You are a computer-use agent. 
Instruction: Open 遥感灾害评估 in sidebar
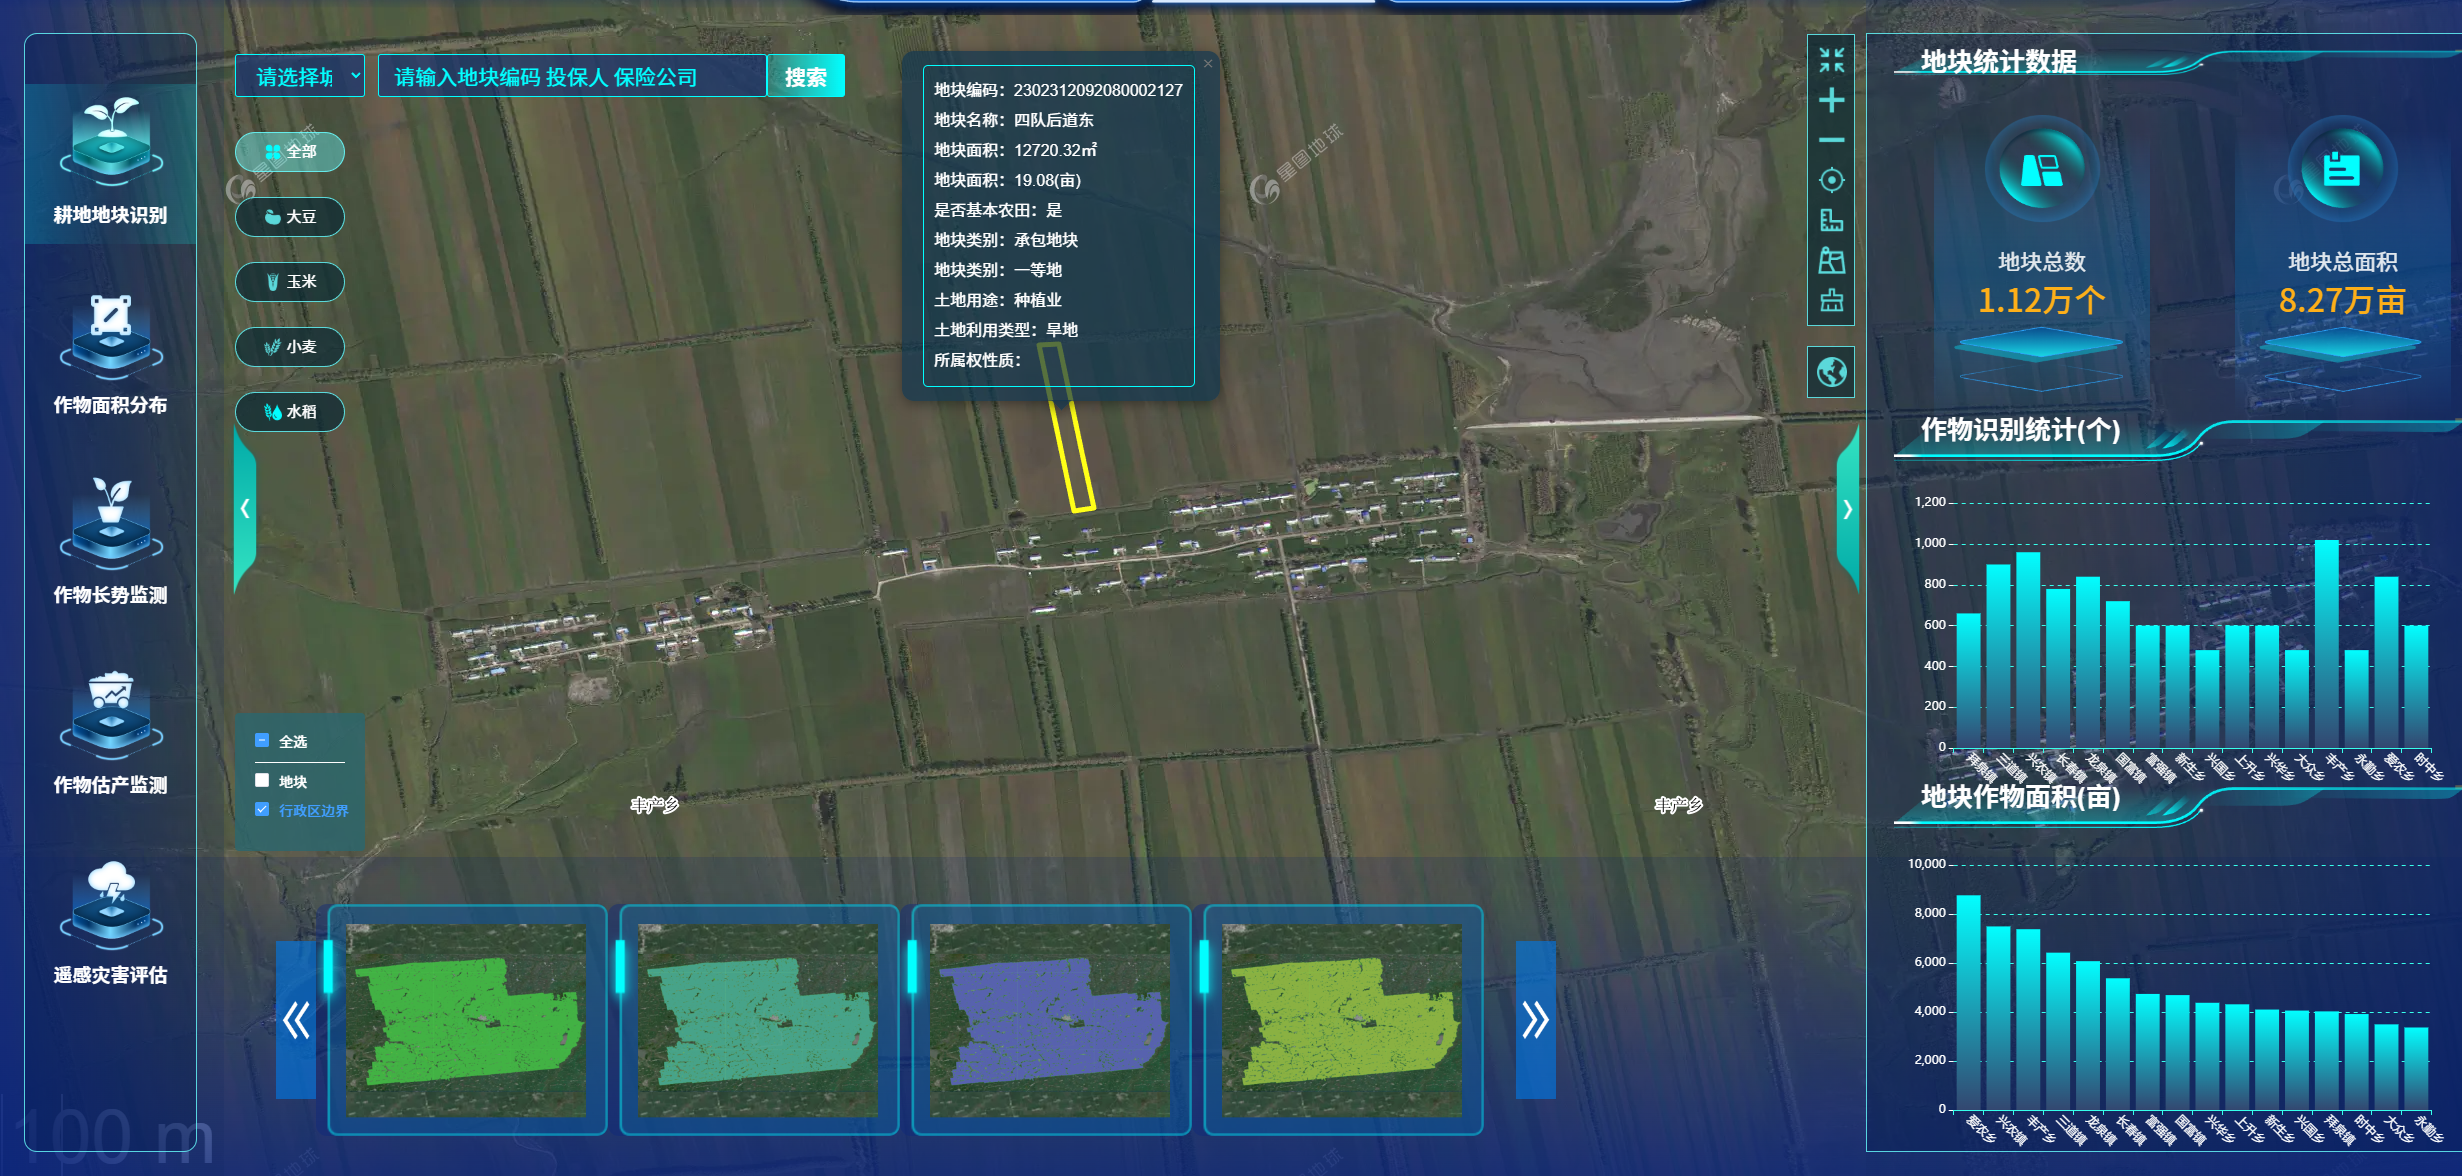point(110,925)
